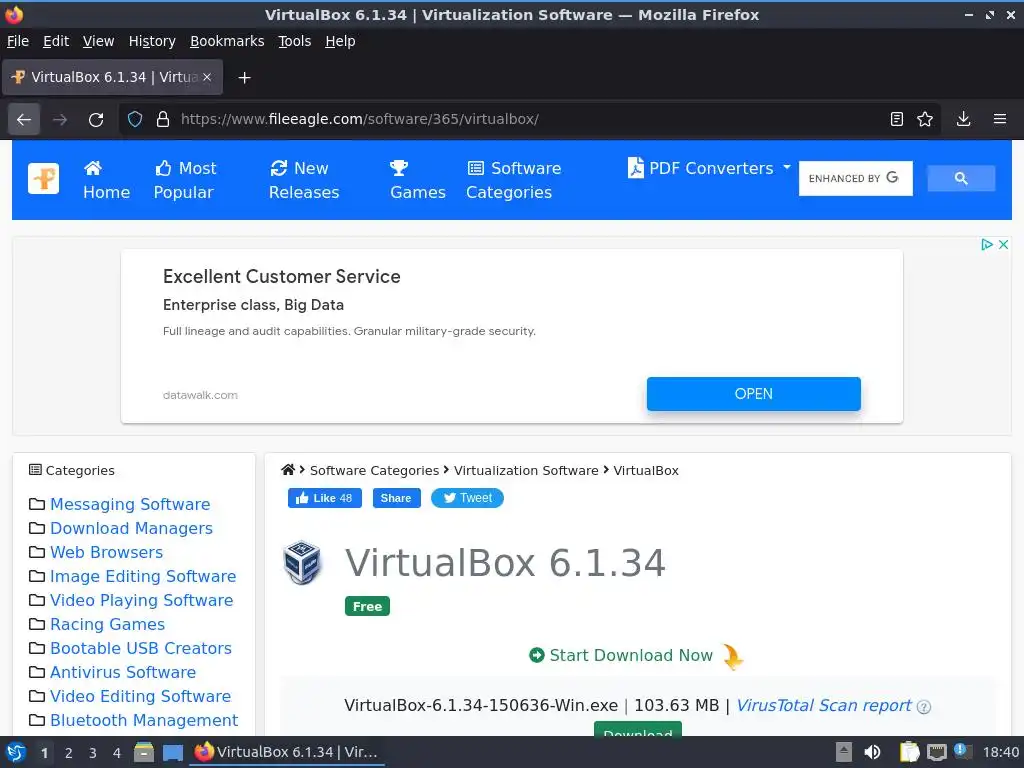
Task: Click the VirusTotal help question mark icon
Action: [x=923, y=707]
